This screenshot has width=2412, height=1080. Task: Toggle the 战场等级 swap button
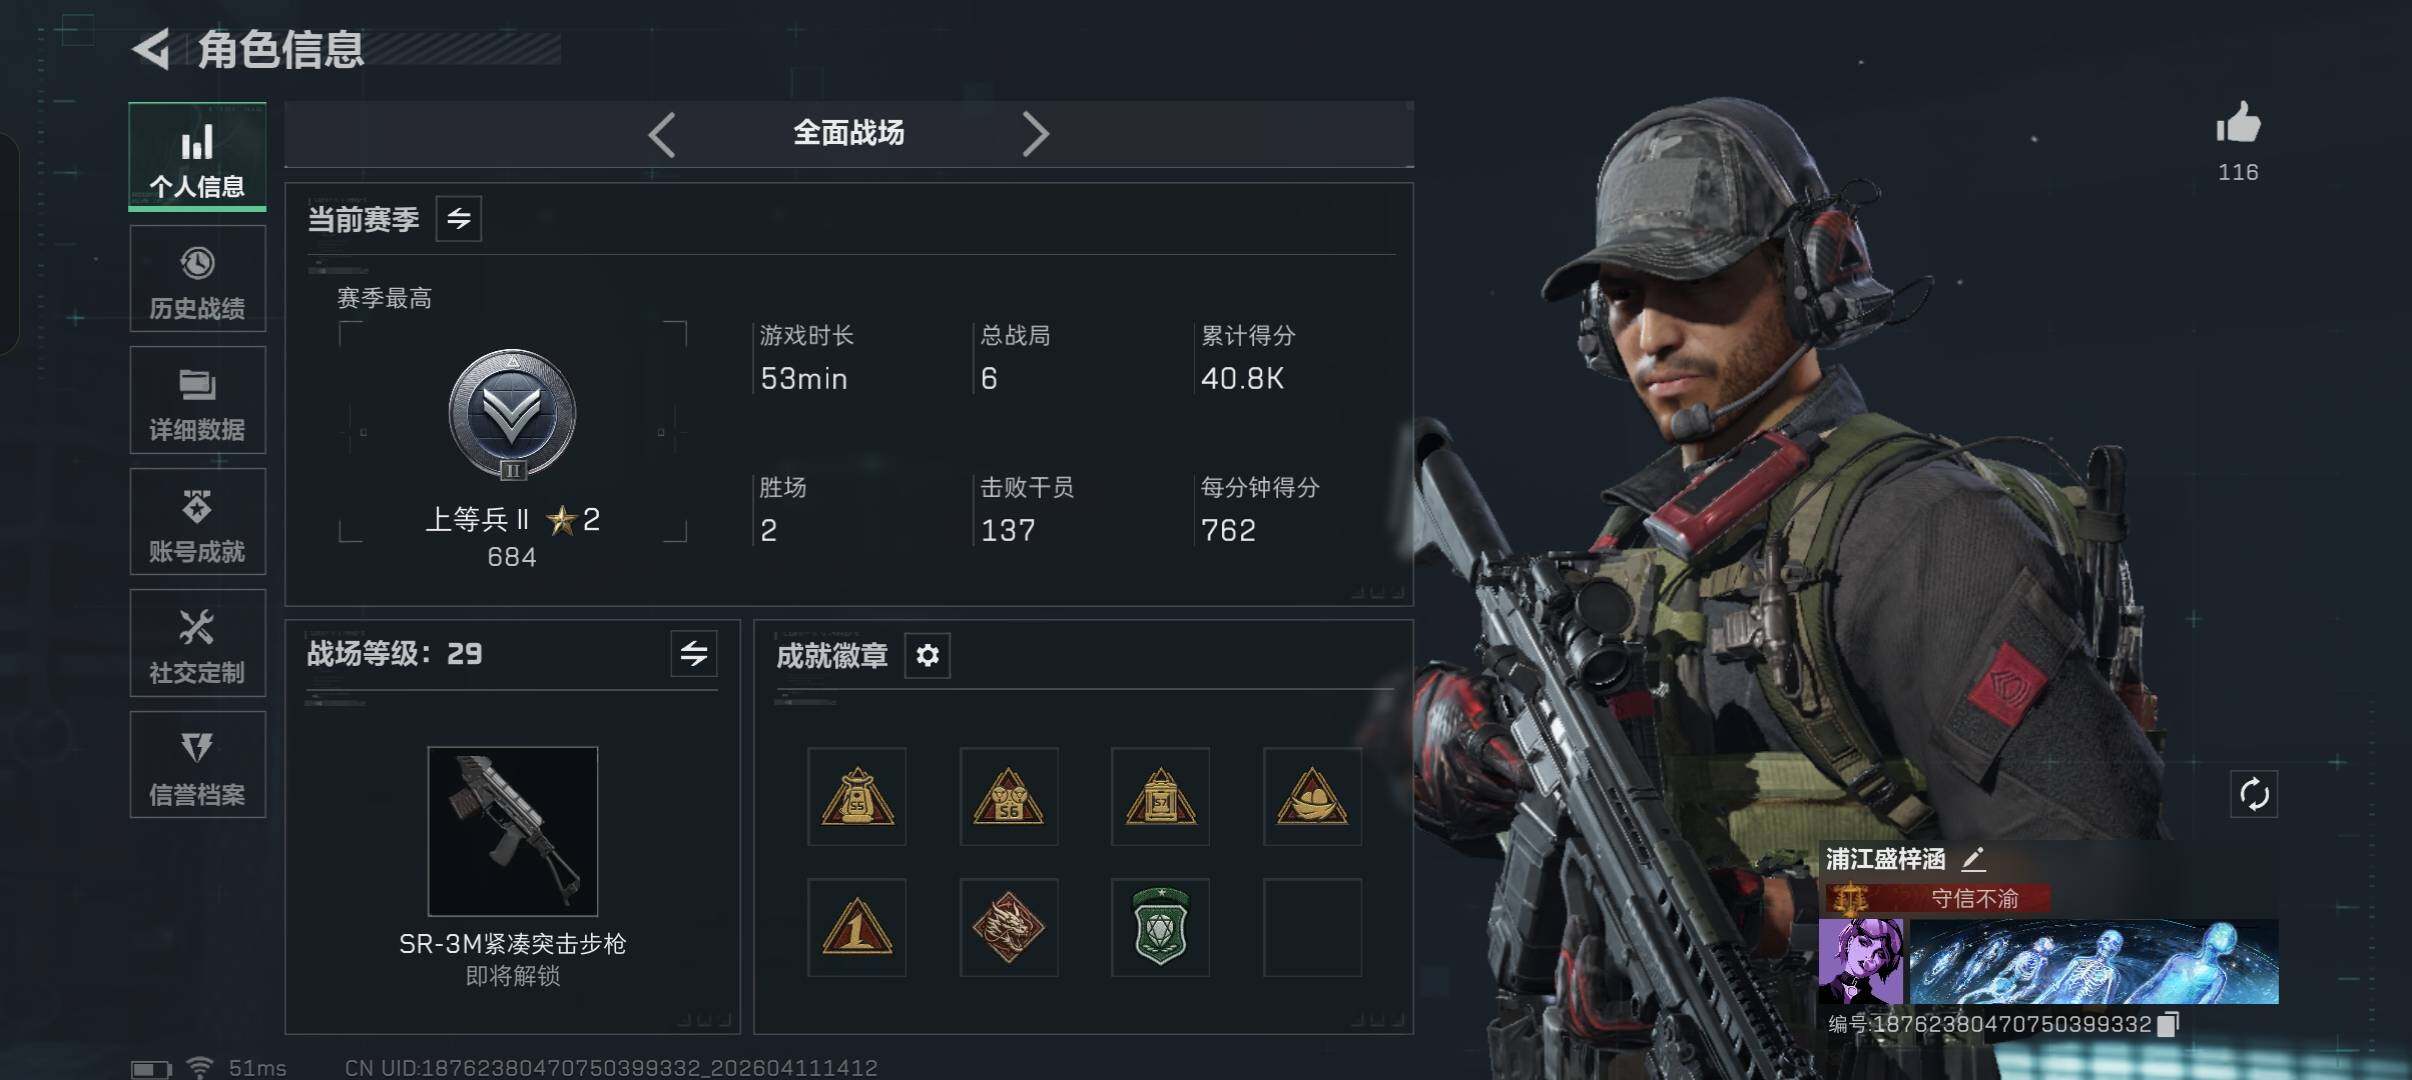(694, 654)
